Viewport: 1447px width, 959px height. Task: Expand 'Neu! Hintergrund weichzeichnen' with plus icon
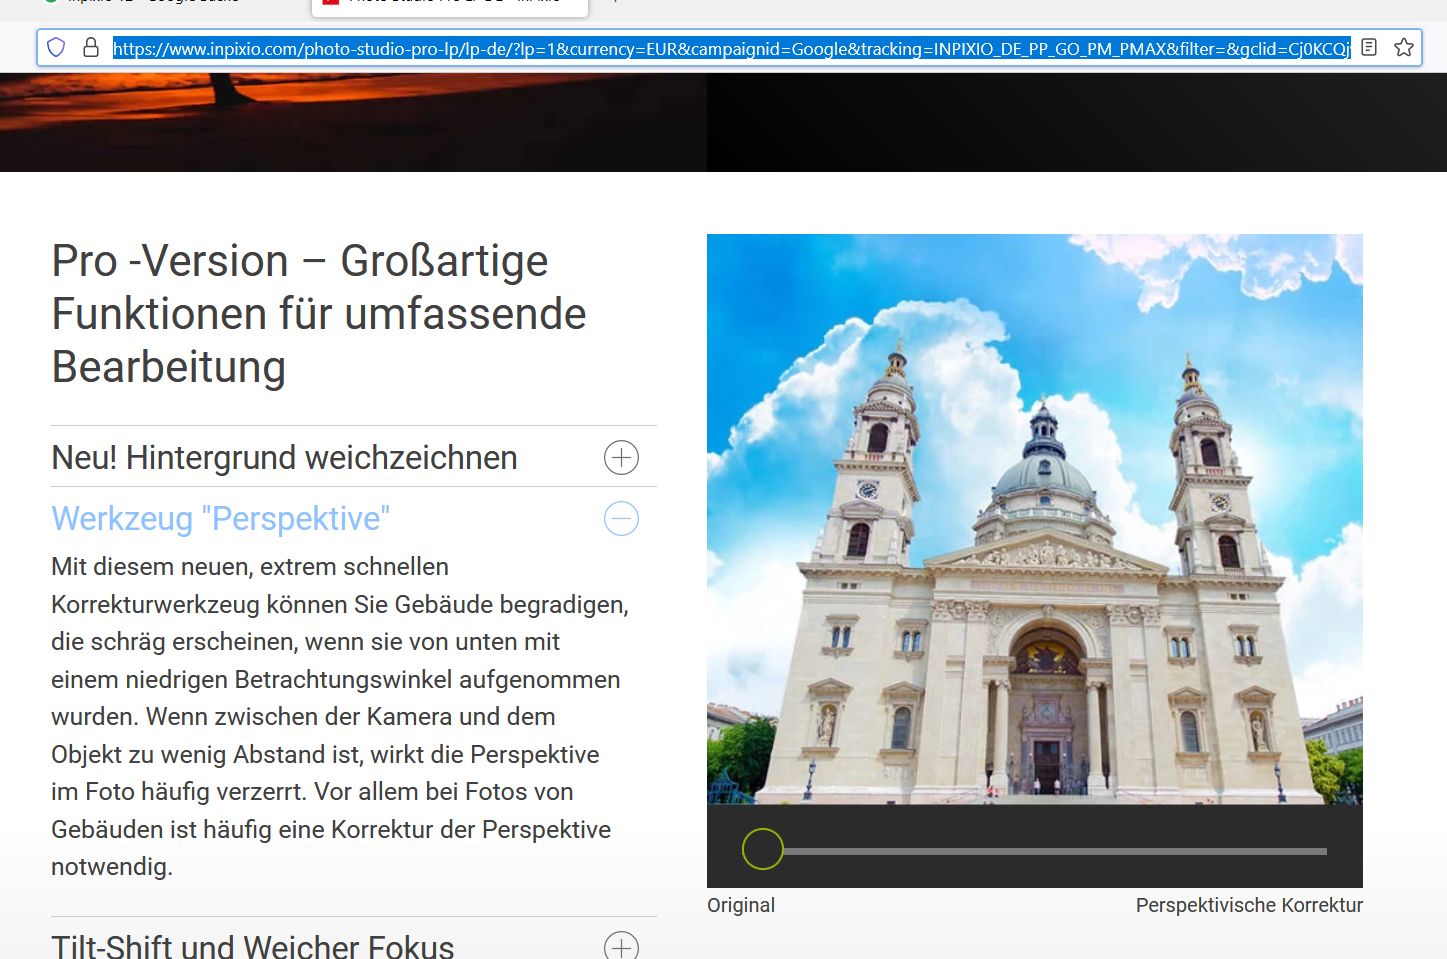(x=621, y=458)
